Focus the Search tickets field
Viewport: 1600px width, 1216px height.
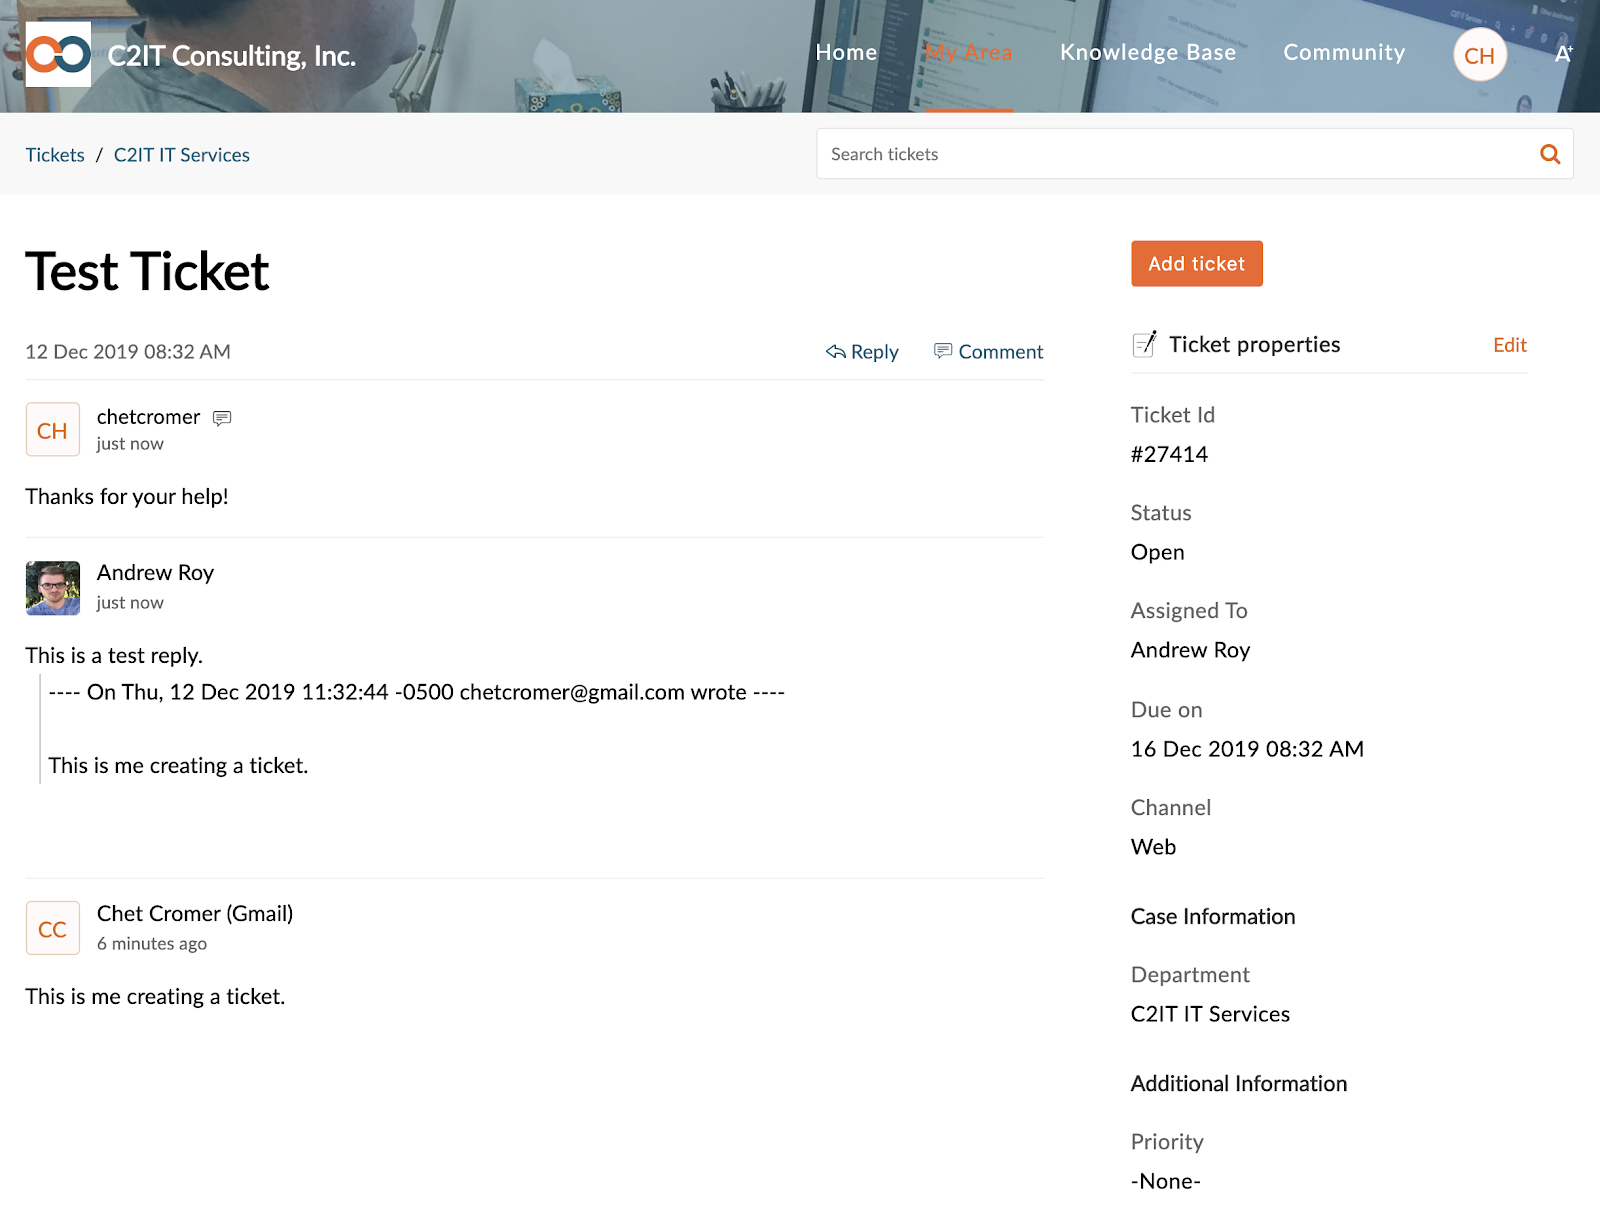[x=1195, y=154]
